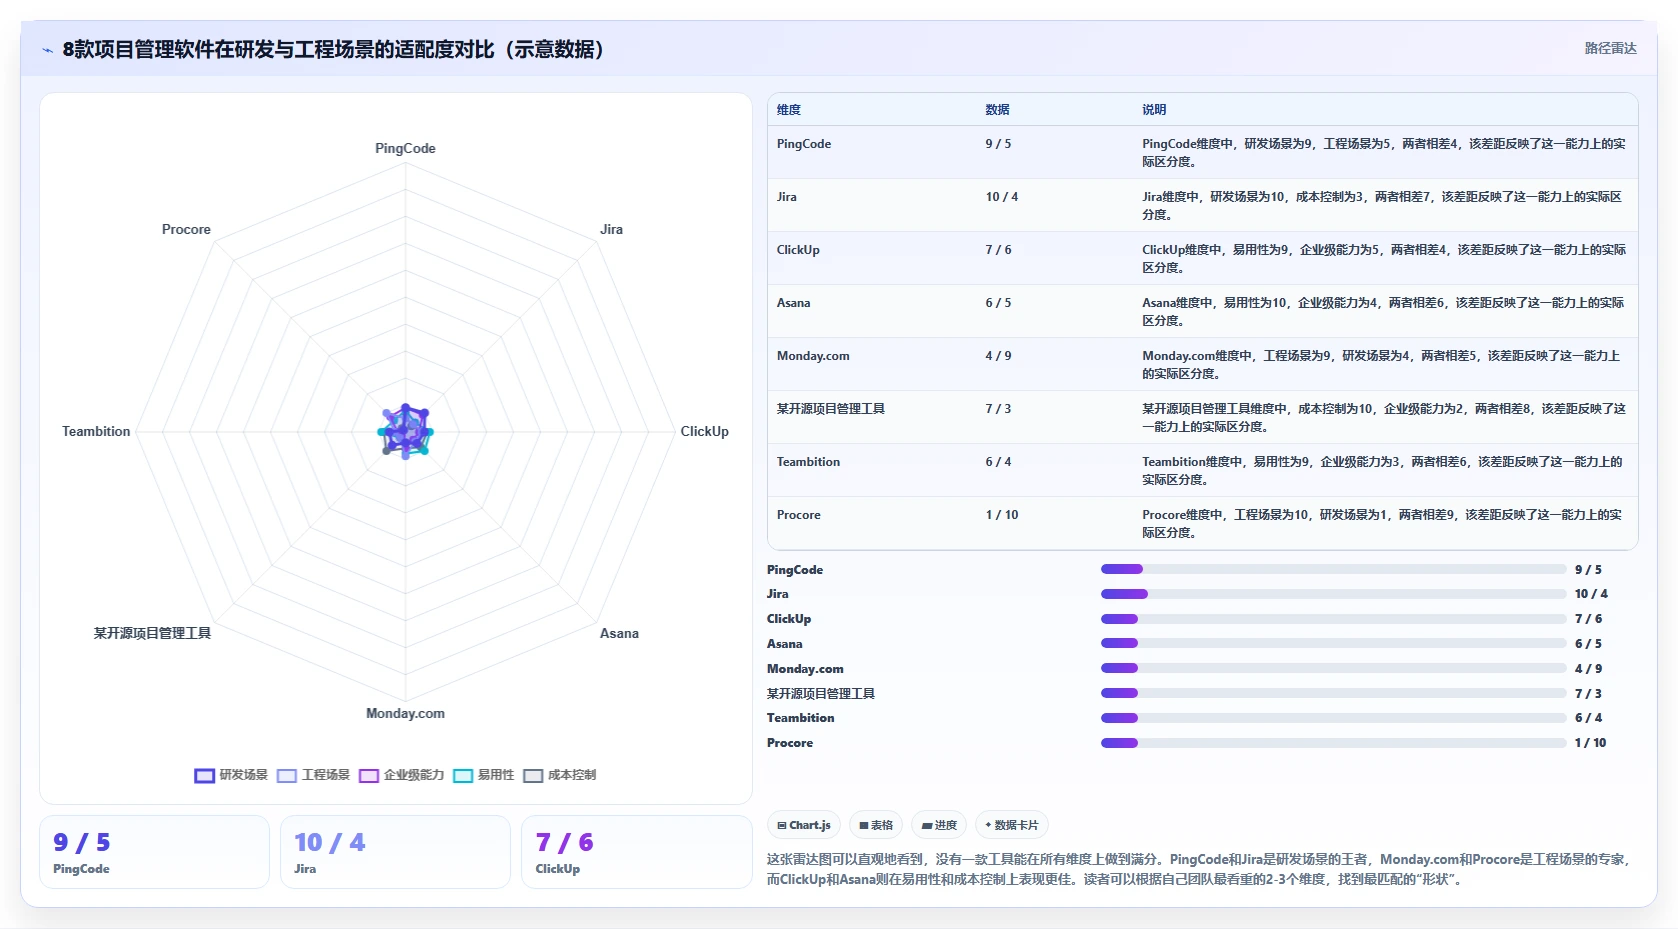Click the Jira description cell text

(x=1382, y=205)
